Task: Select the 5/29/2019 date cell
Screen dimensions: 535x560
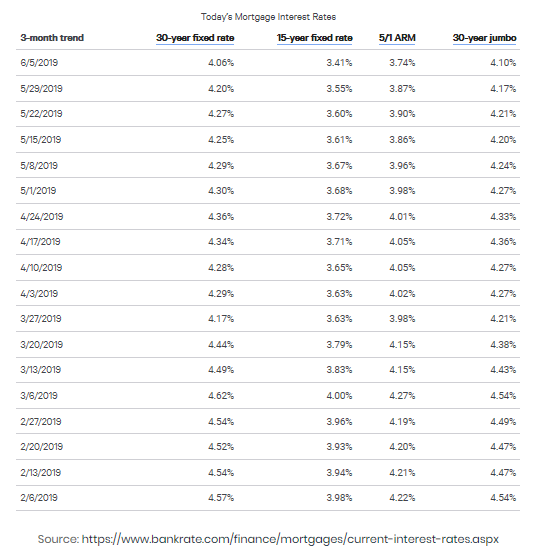Action: 41,89
